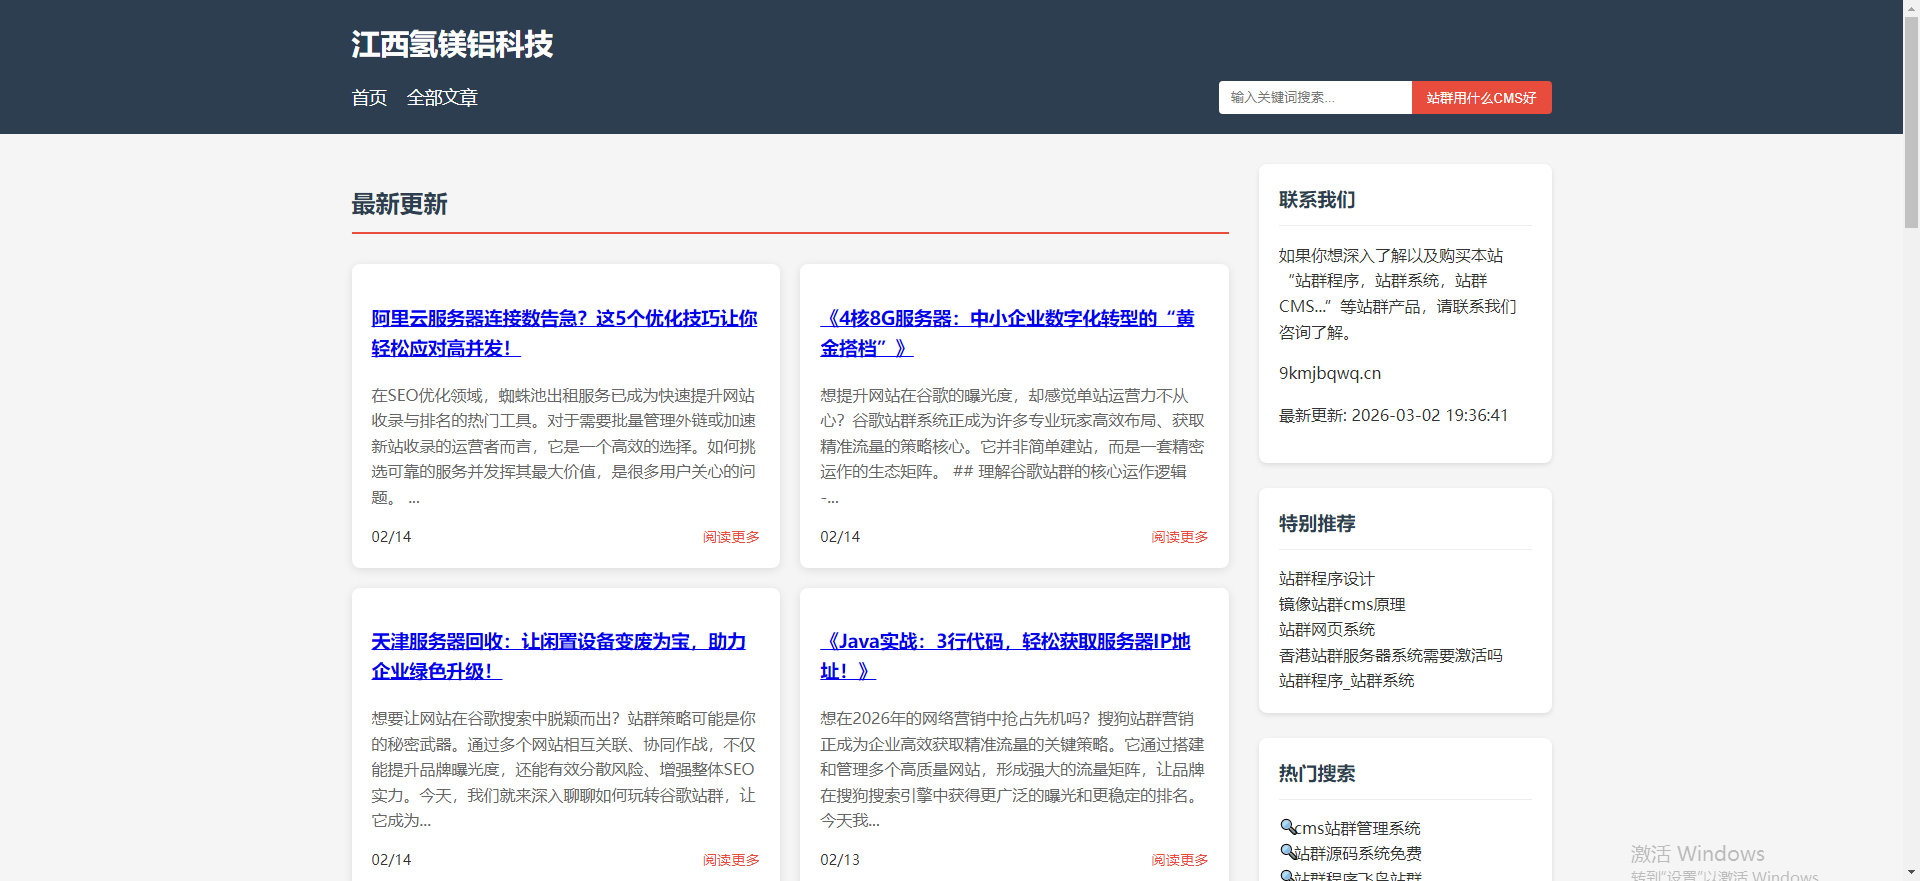
Task: Click 阅读更多 under the Java实战 article
Action: [x=1179, y=860]
